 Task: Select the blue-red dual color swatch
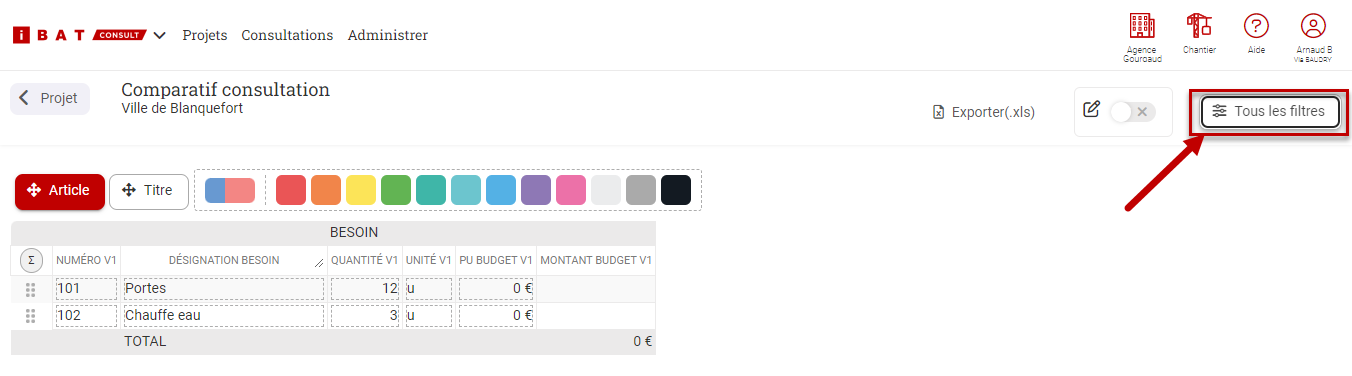click(x=230, y=190)
